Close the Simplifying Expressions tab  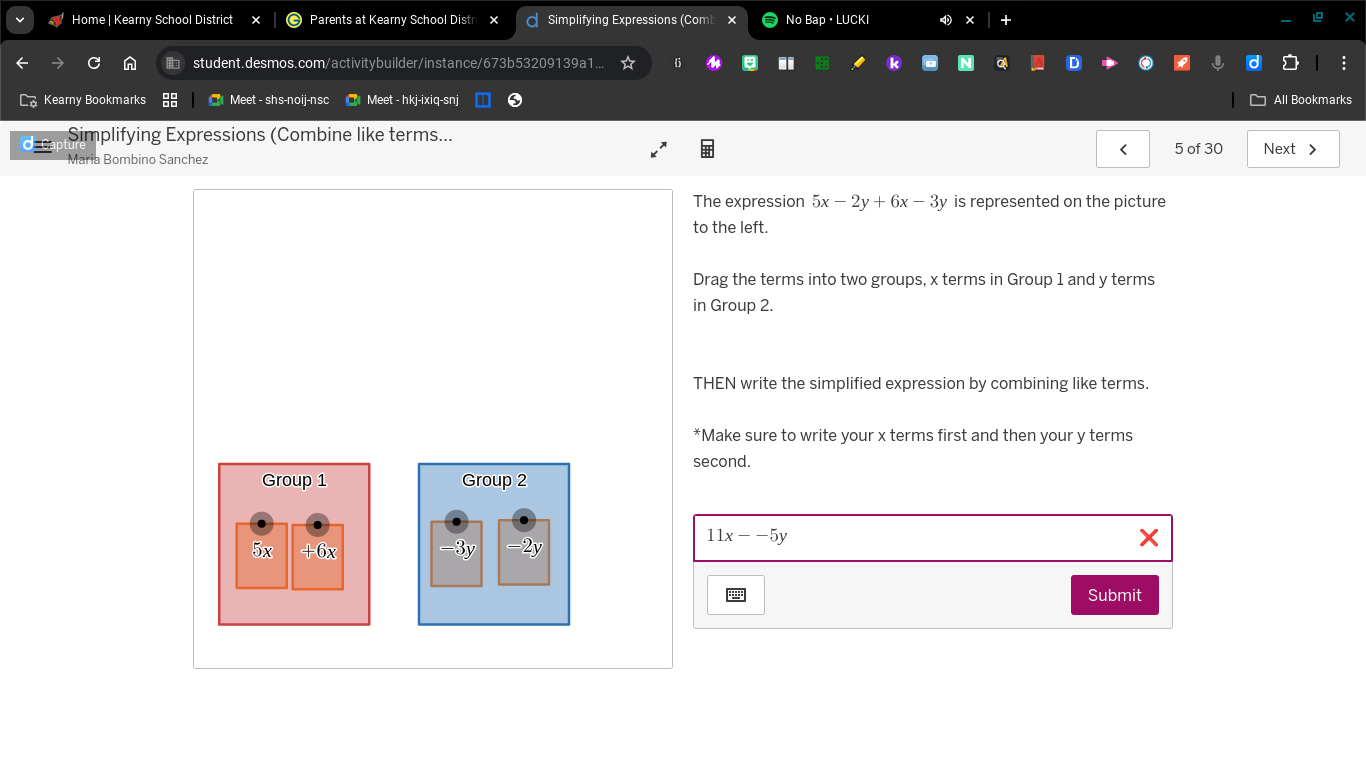point(732,20)
